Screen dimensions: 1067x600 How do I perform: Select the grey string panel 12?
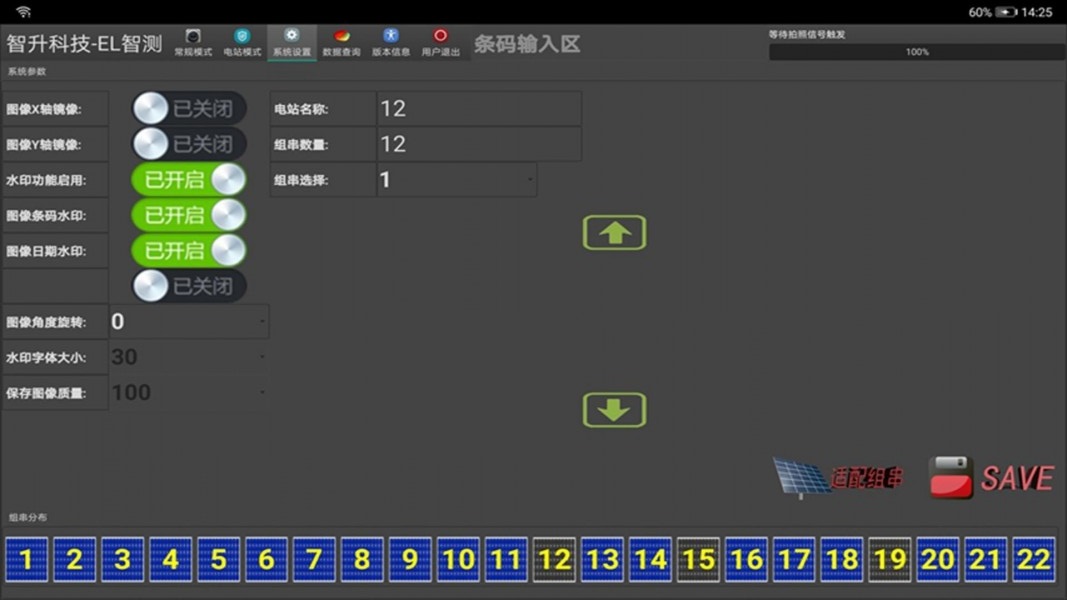(554, 559)
